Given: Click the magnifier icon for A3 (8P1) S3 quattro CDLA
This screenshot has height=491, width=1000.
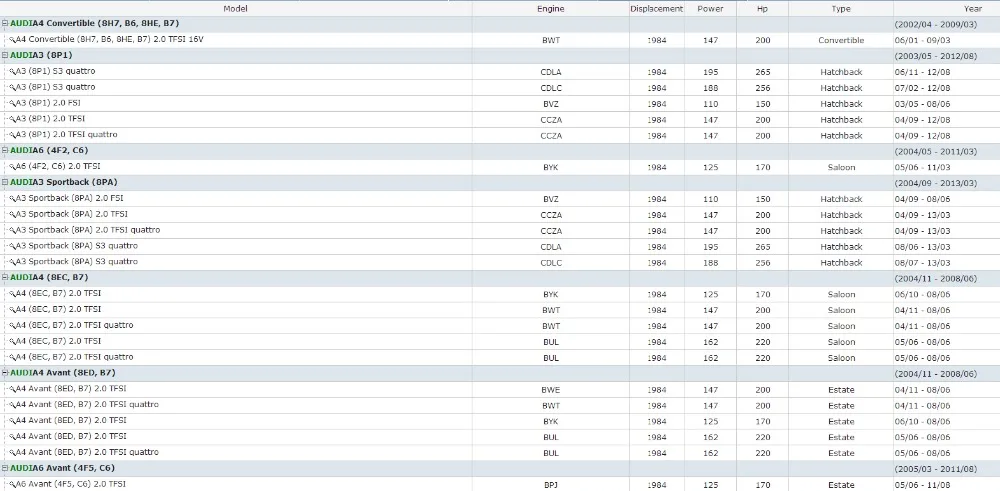Looking at the screenshot, I should coord(12,71).
